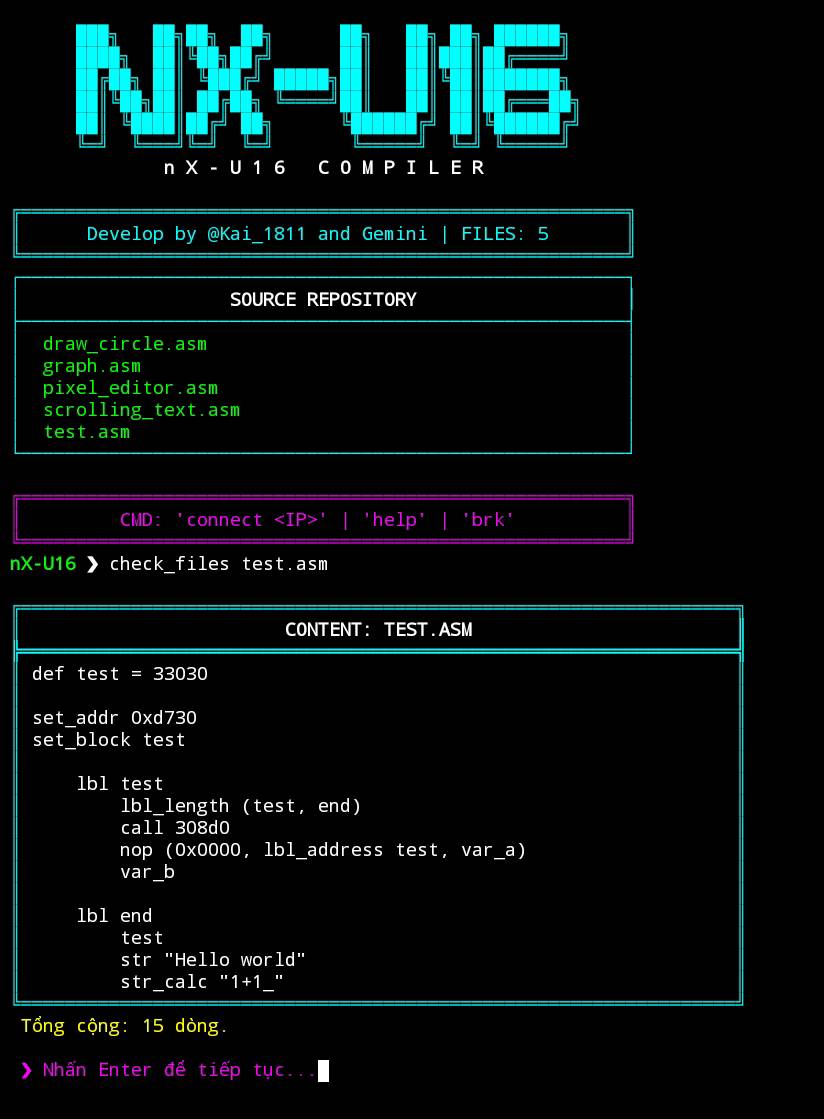
Task: Click the CONTENT: TEST.ASM header
Action: point(378,630)
